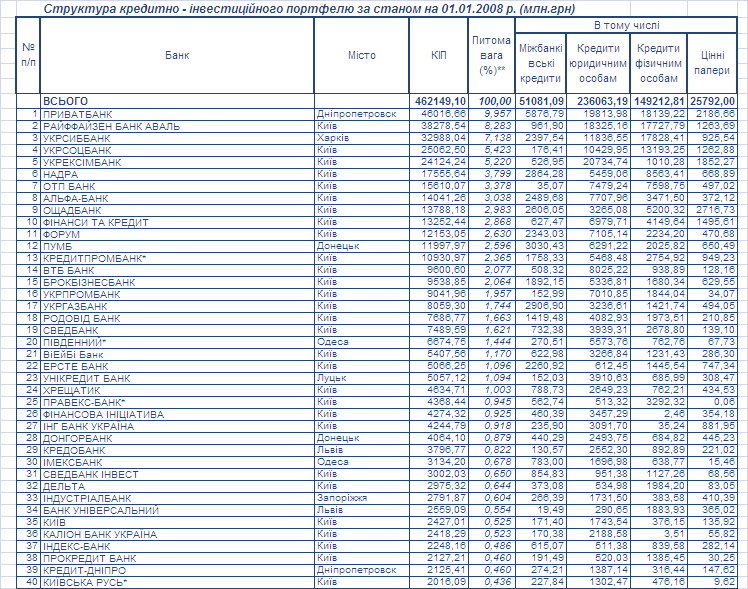Click the 'Питома вага (%)**' header
Image resolution: width=748 pixels, height=589 pixels.
pyautogui.click(x=491, y=55)
